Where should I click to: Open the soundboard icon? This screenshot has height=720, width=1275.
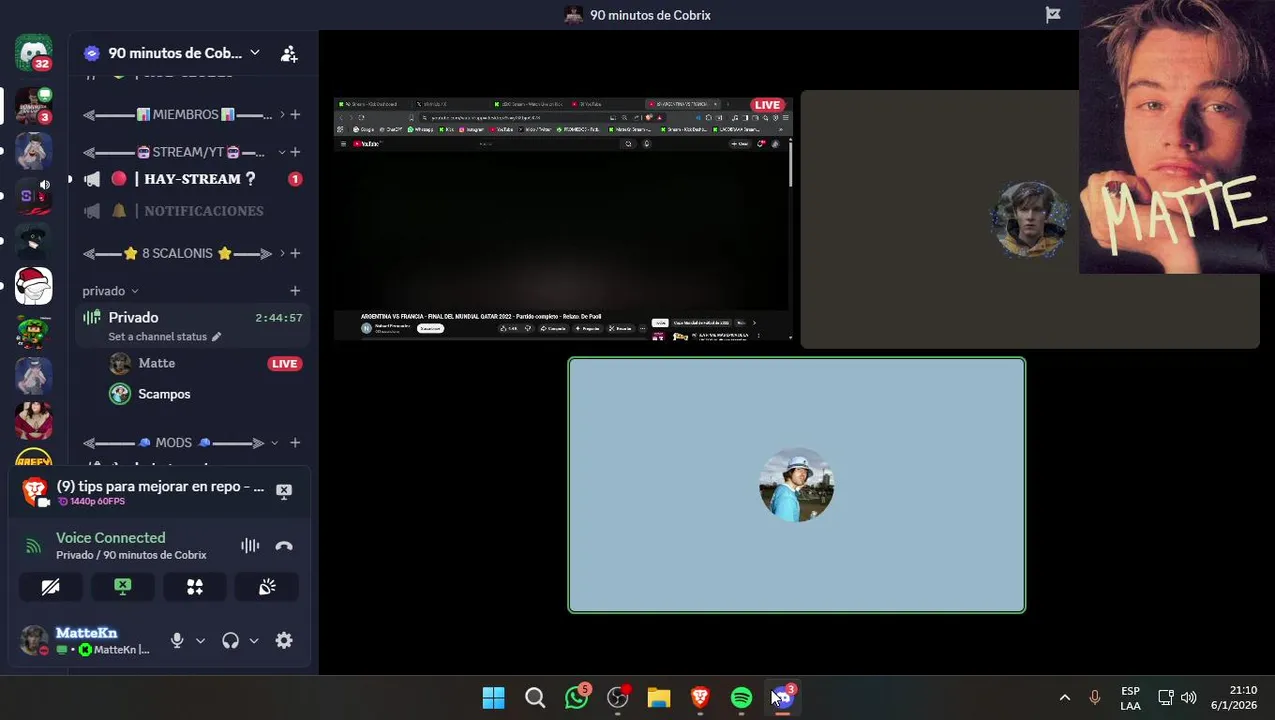pyautogui.click(x=267, y=587)
